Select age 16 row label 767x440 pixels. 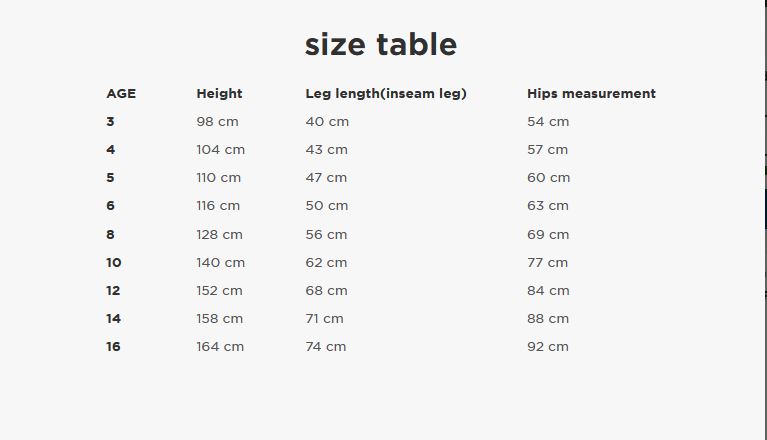click(x=113, y=346)
